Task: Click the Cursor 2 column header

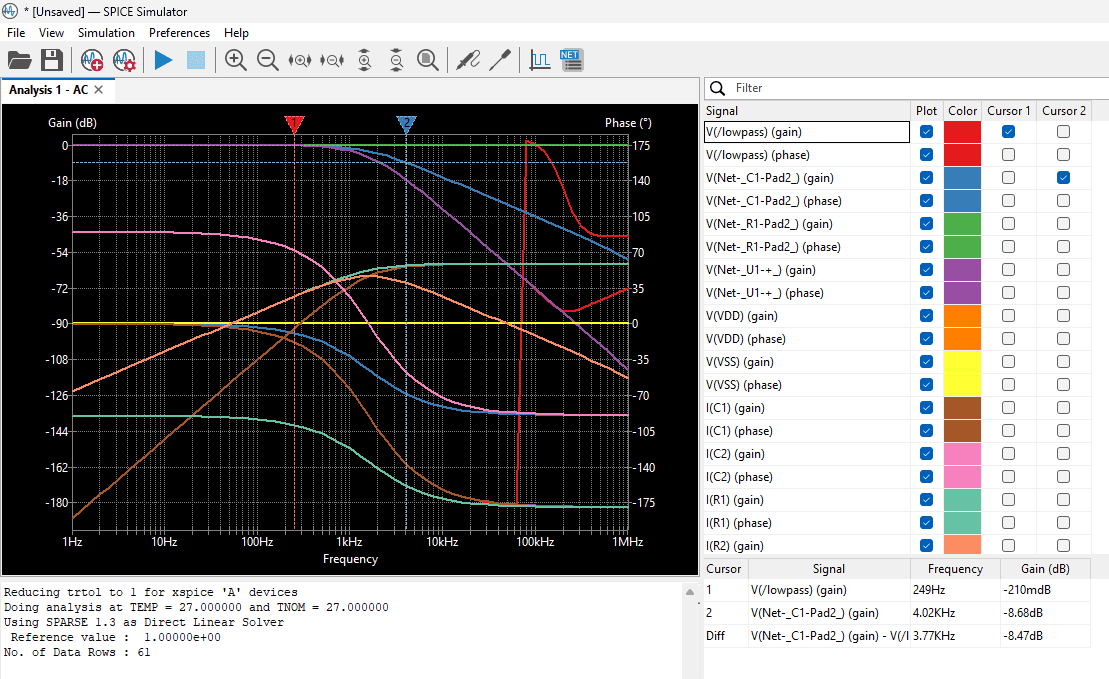Action: (1063, 110)
